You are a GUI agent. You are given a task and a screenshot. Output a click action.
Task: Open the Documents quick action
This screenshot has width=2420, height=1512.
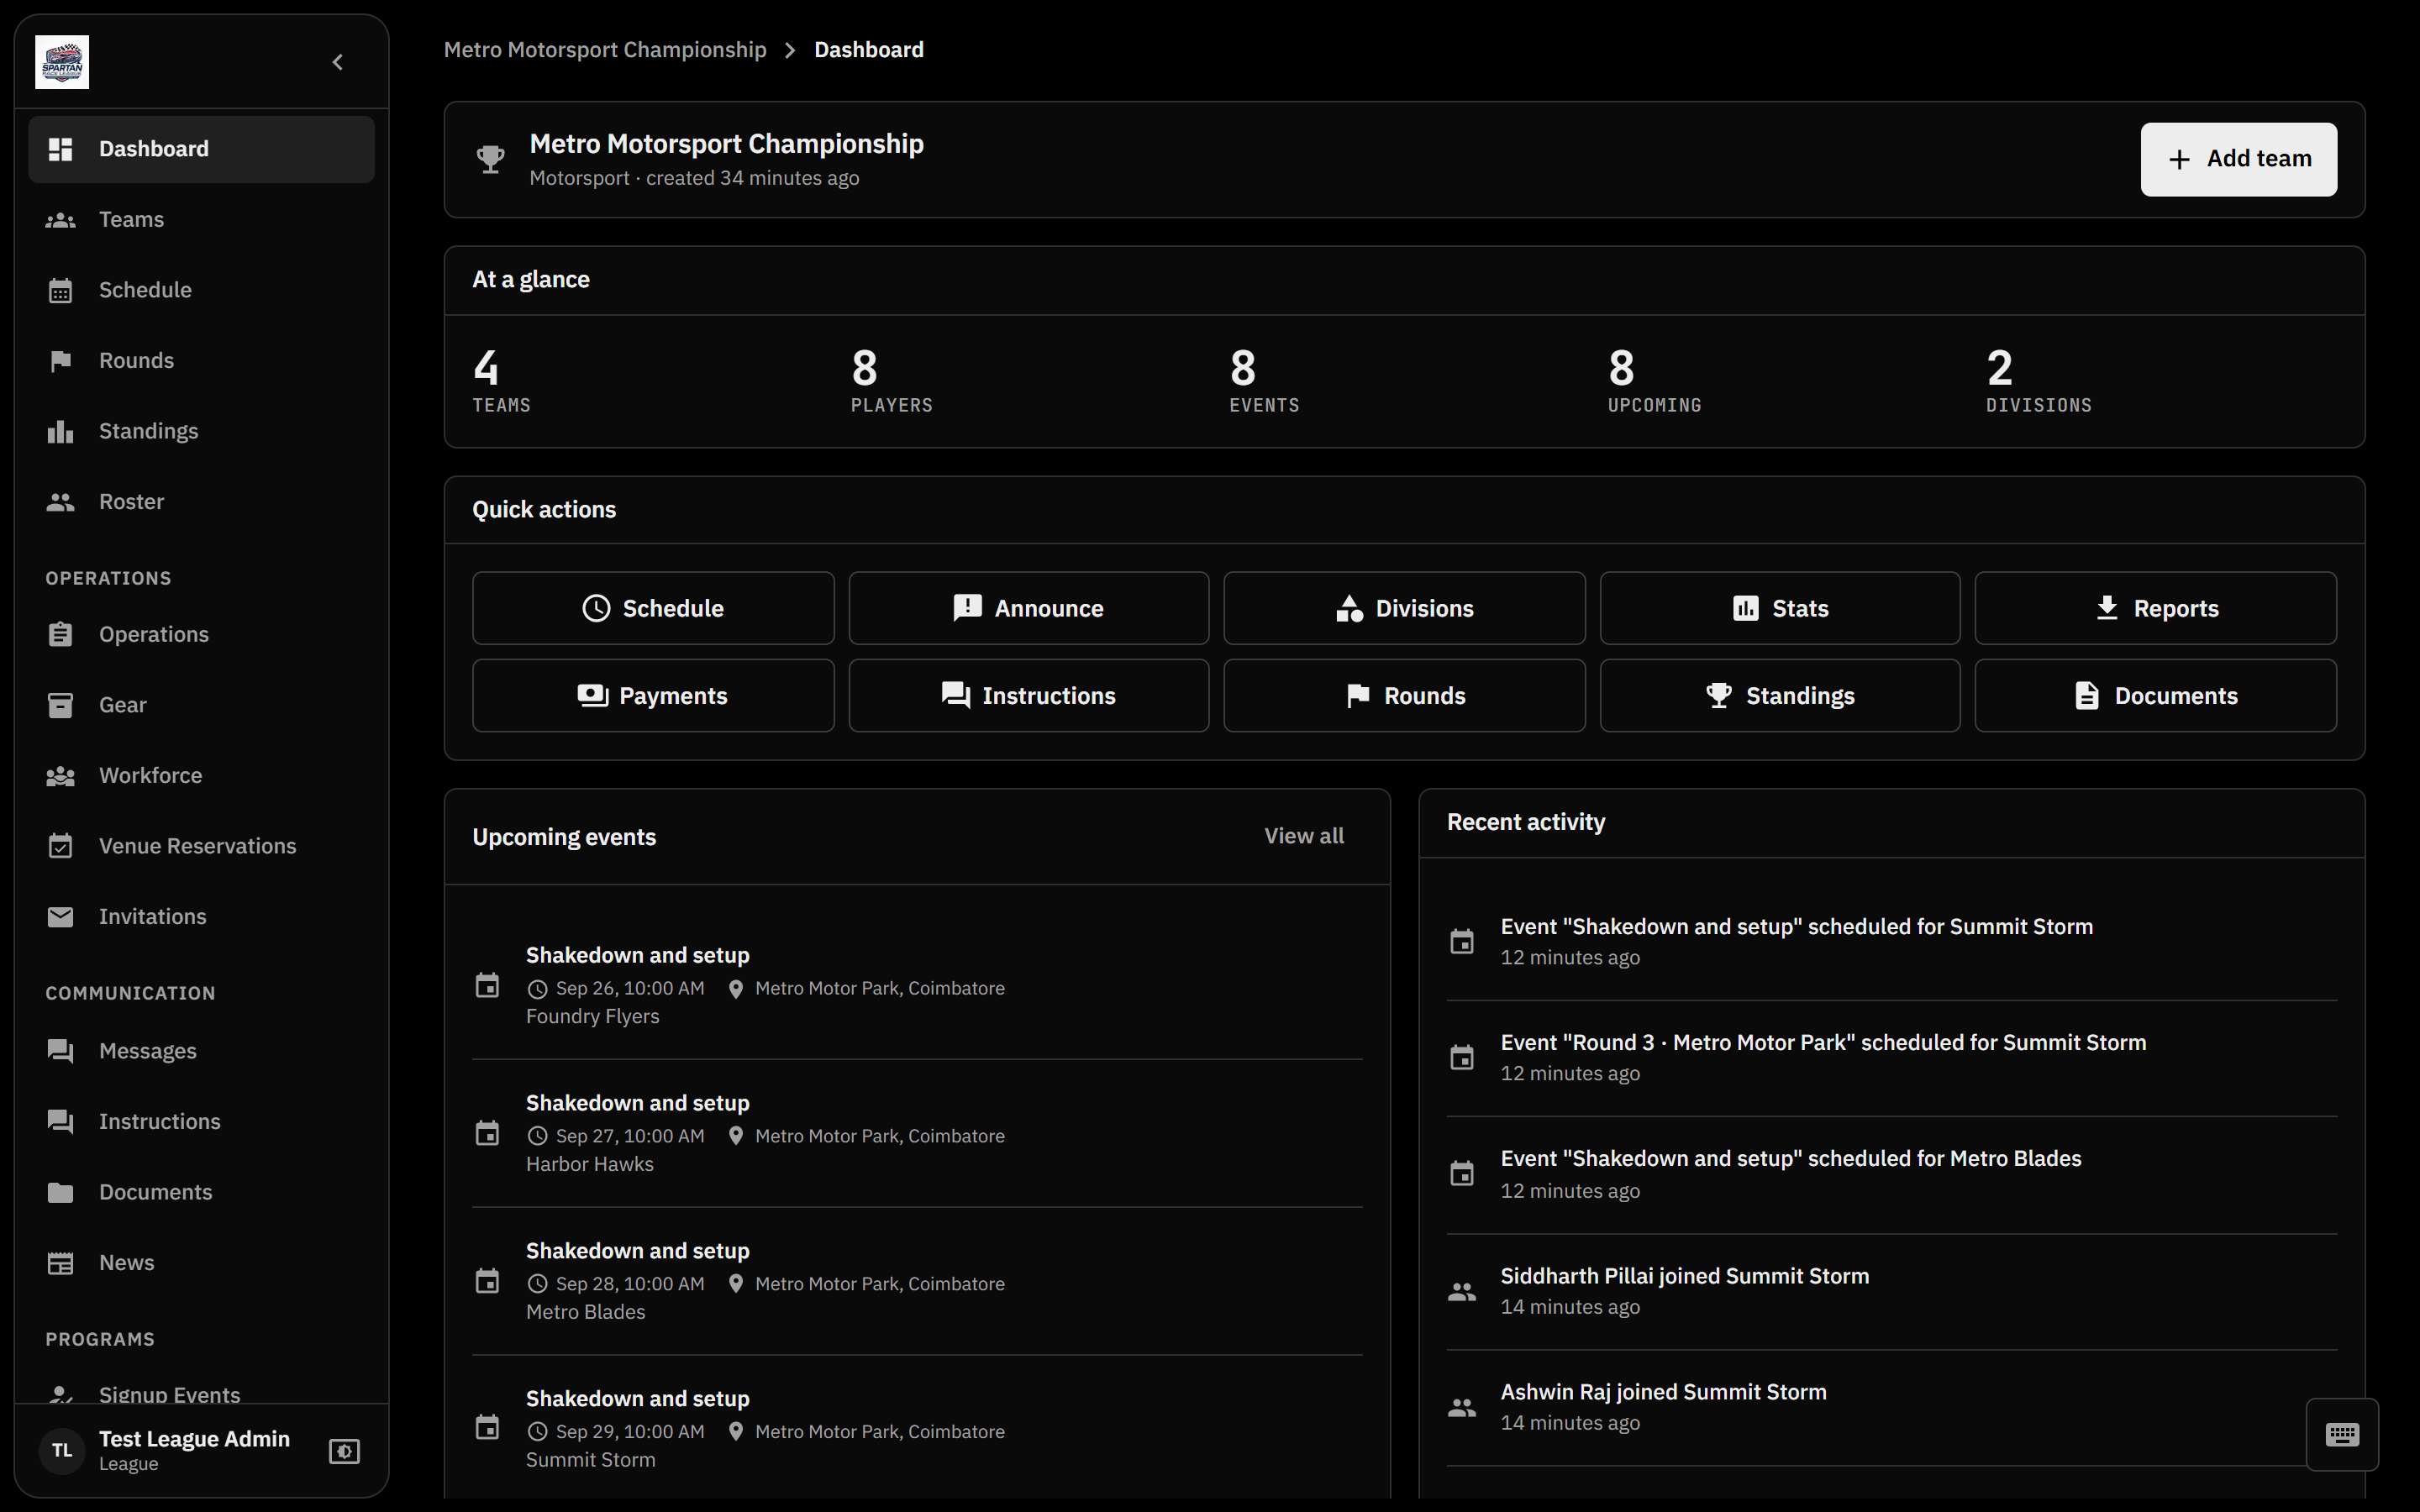coord(2155,696)
